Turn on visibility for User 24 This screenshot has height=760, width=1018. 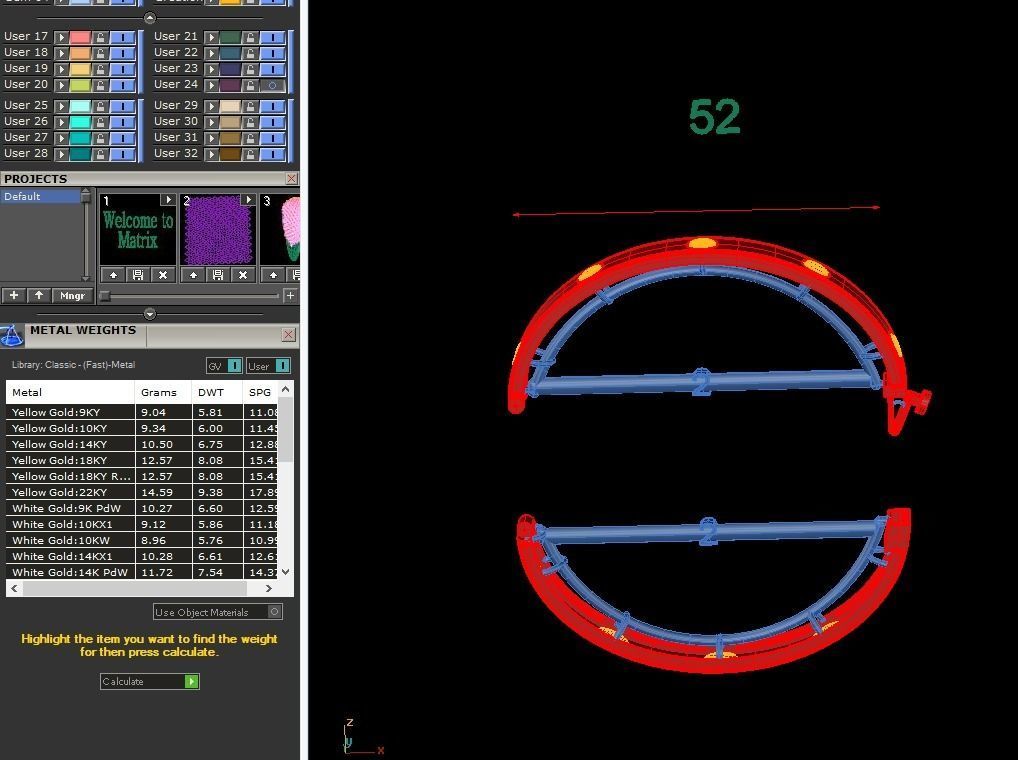coord(272,85)
